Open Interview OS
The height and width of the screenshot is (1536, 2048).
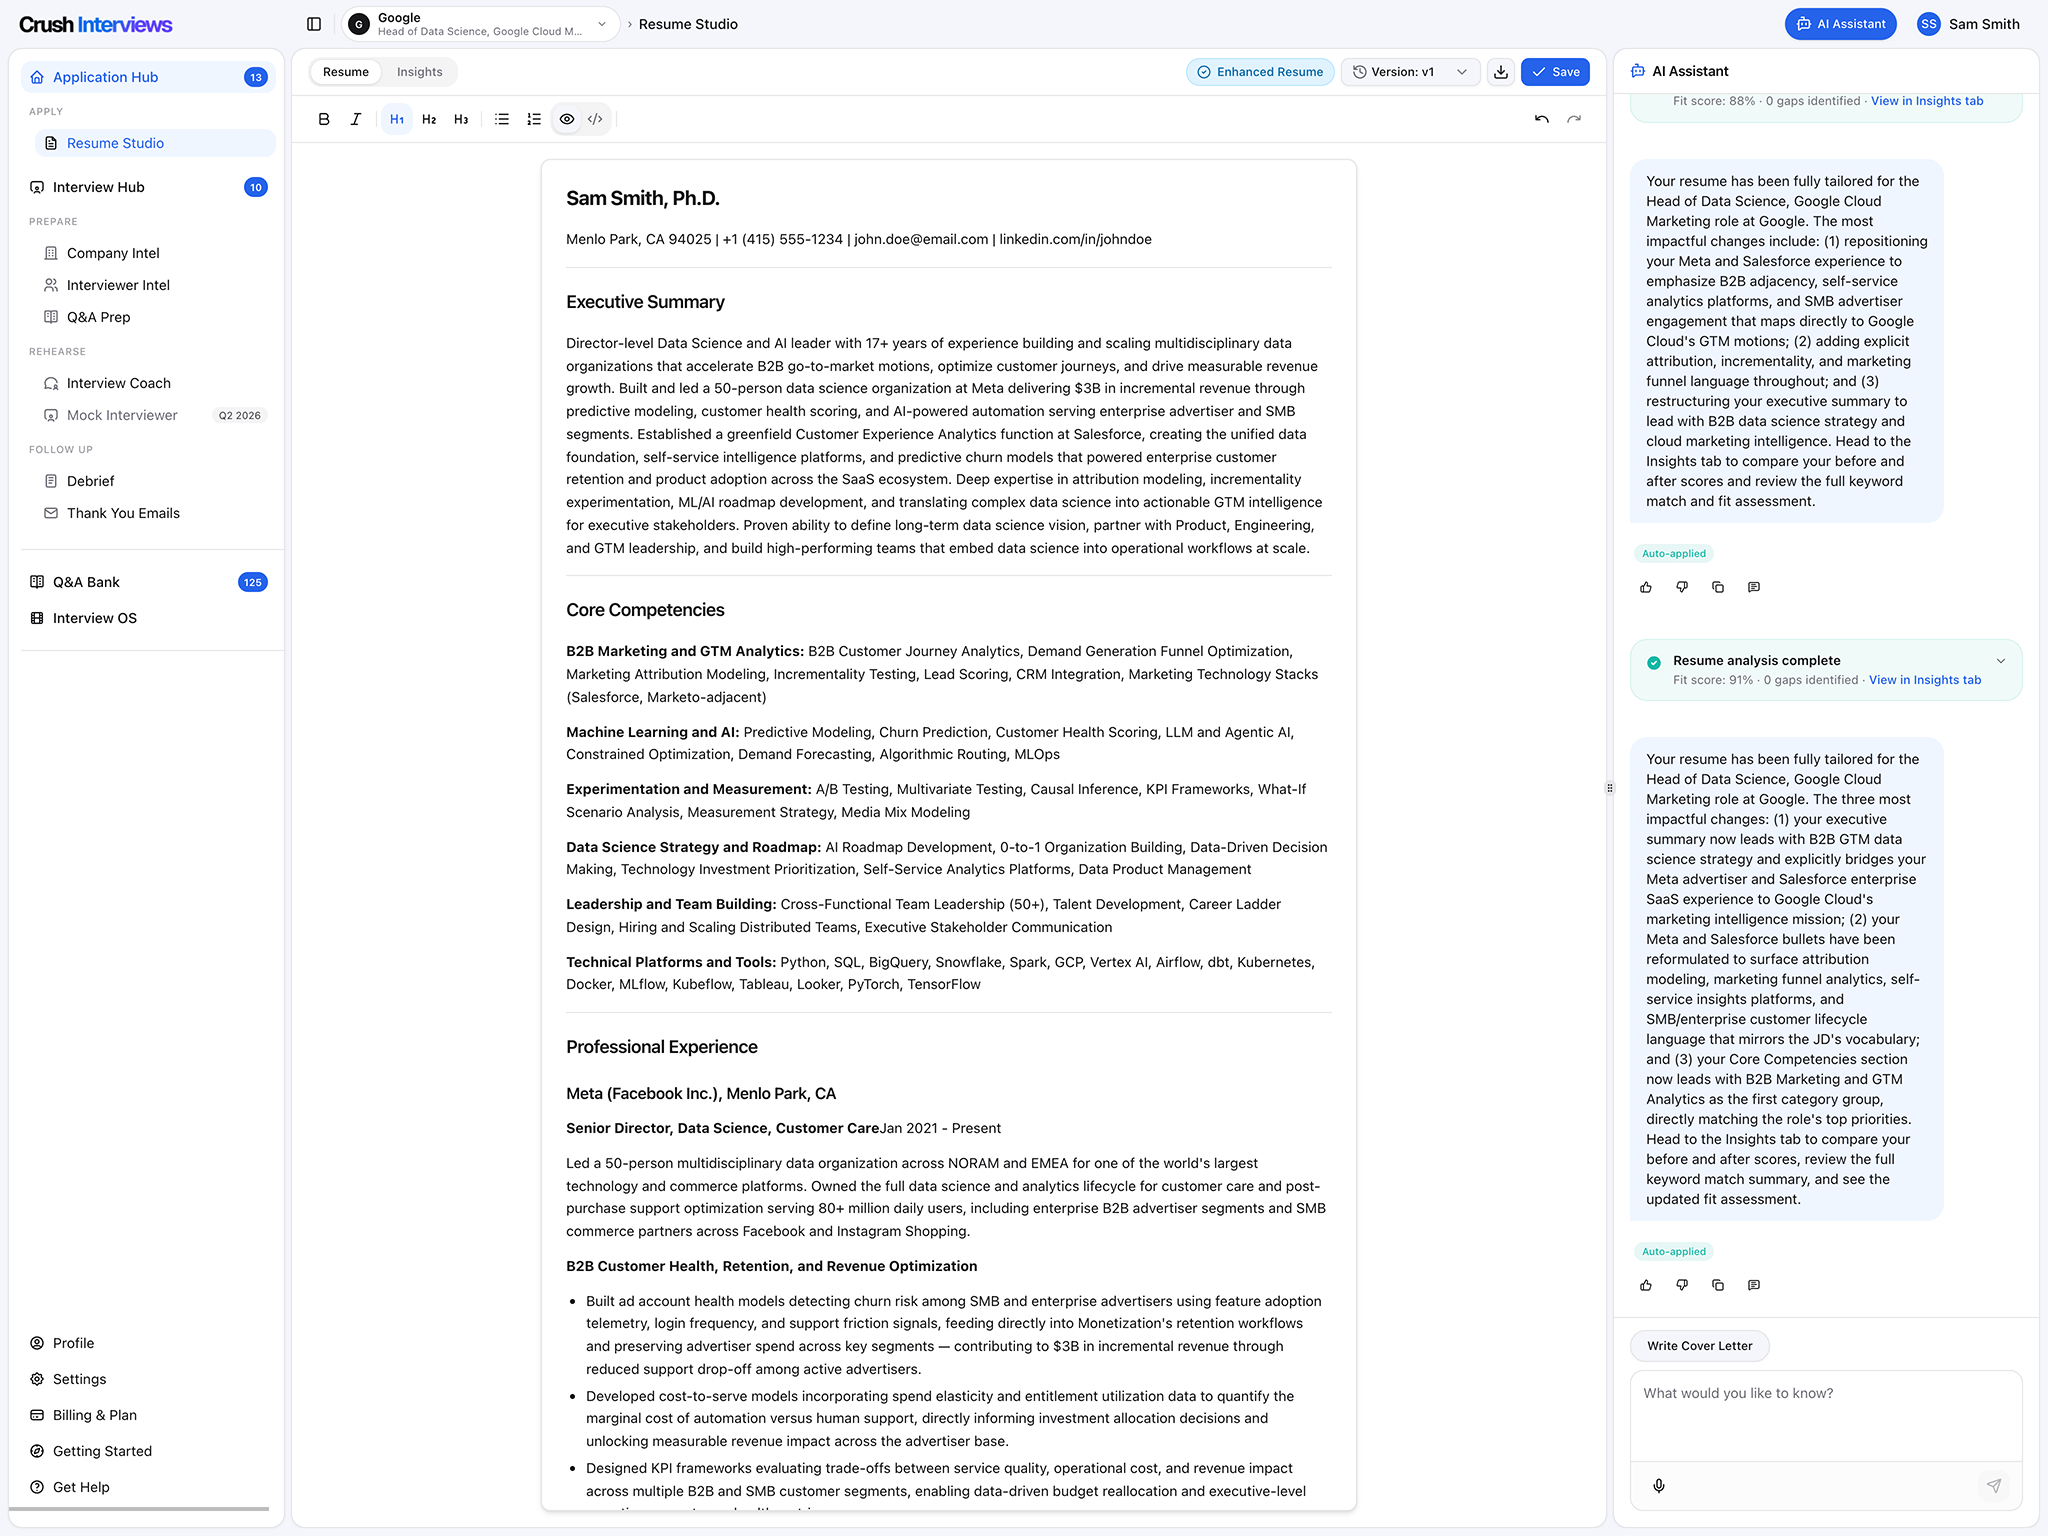click(x=149, y=618)
